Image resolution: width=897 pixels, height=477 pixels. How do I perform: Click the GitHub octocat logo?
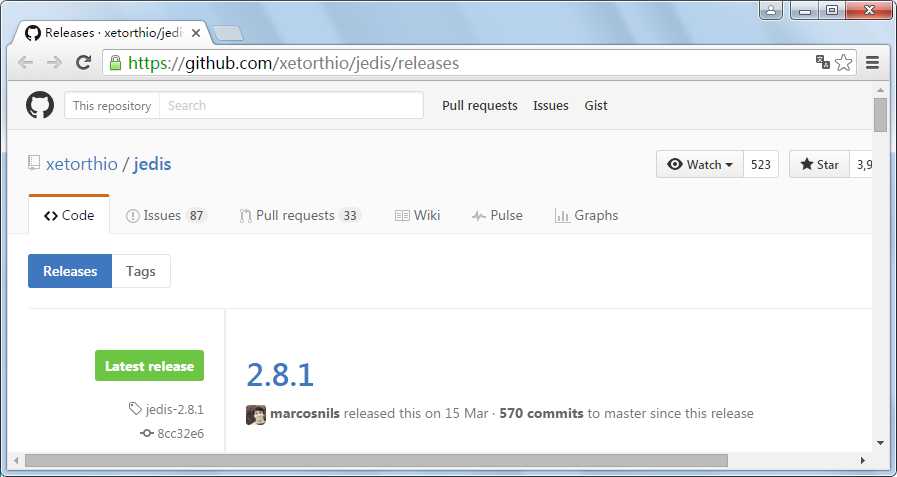[x=40, y=105]
